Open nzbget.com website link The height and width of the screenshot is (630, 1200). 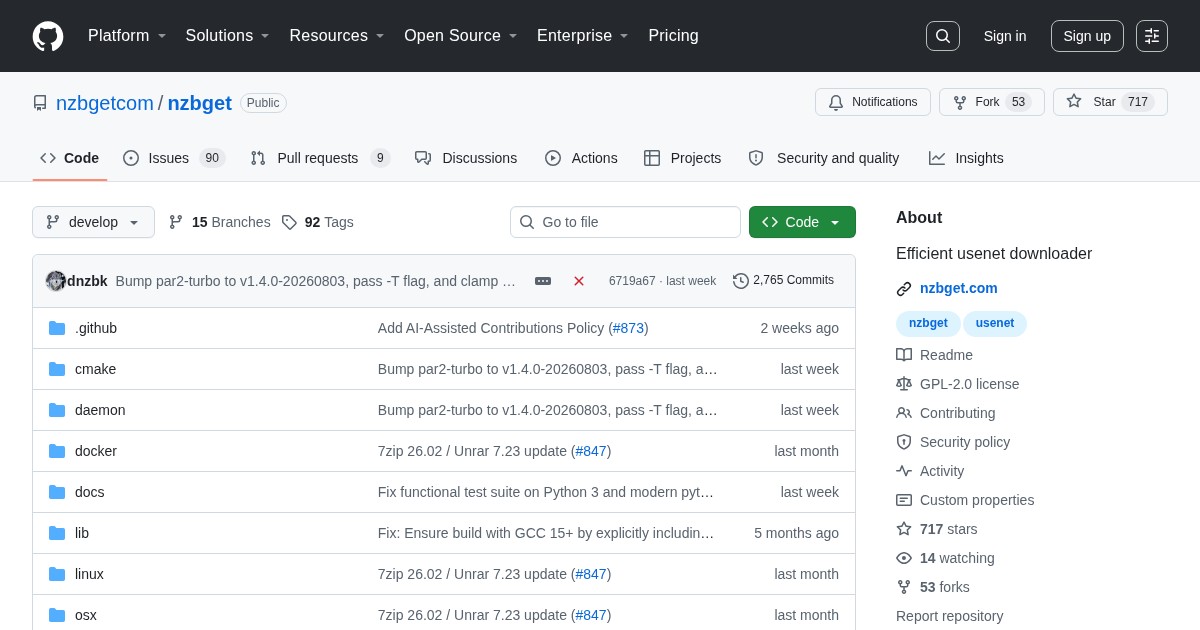coord(958,288)
